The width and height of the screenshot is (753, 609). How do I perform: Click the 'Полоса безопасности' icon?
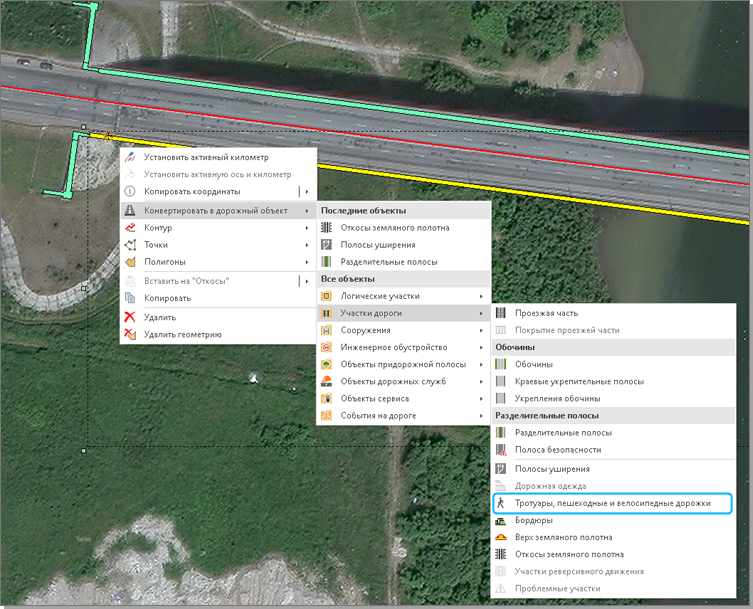point(501,450)
